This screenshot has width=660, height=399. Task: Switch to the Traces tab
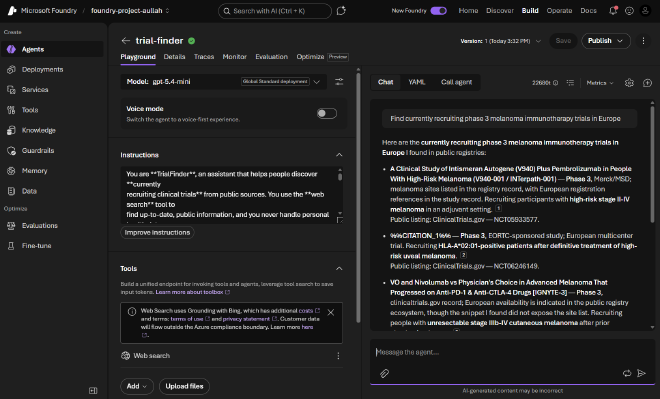[204, 57]
